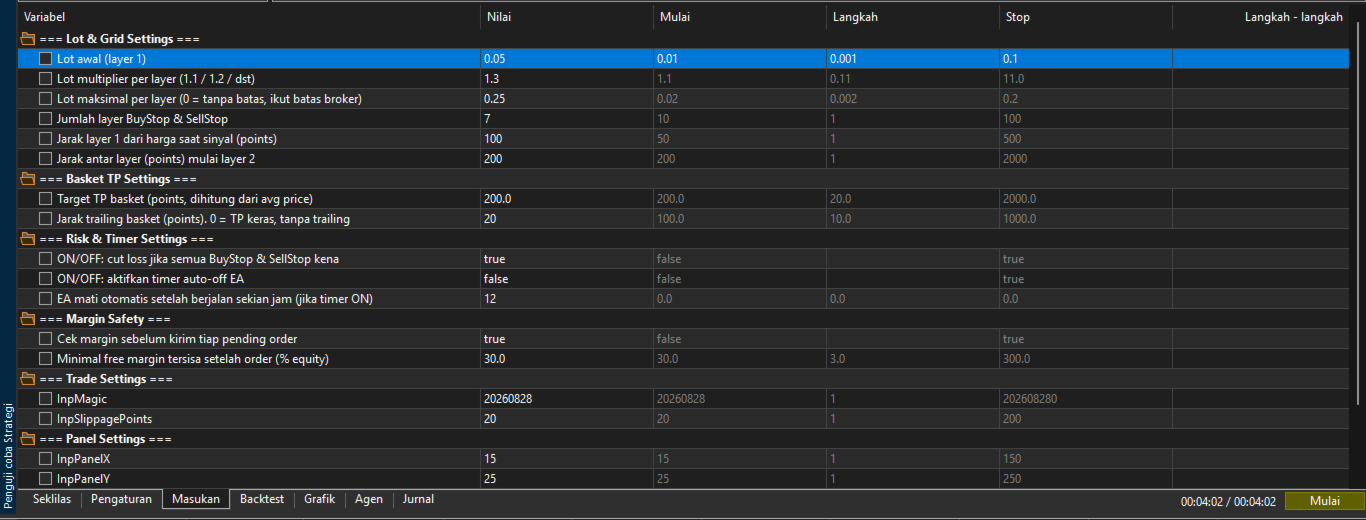Enable the Minimal free margin tersisa checkbox
The width and height of the screenshot is (1366, 520).
pyautogui.click(x=46, y=359)
